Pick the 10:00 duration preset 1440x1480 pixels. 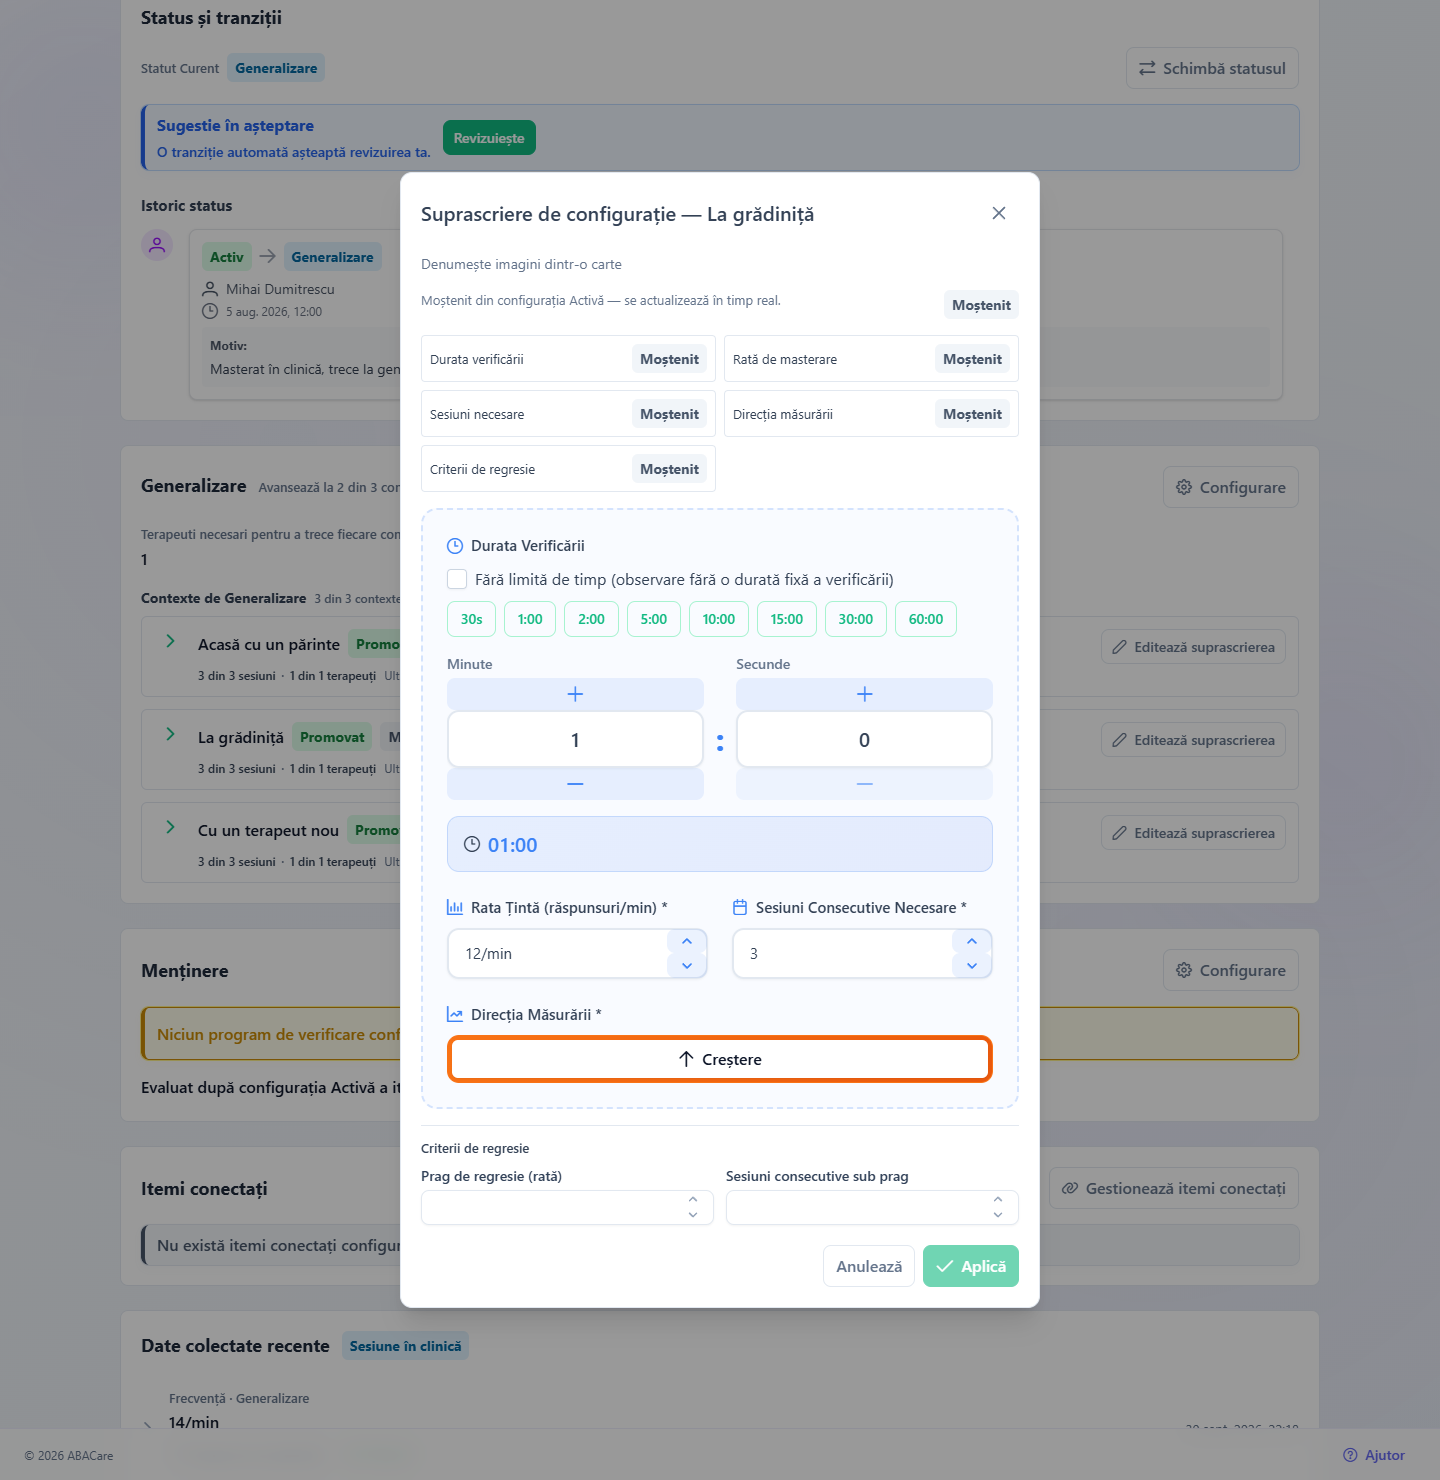point(719,619)
